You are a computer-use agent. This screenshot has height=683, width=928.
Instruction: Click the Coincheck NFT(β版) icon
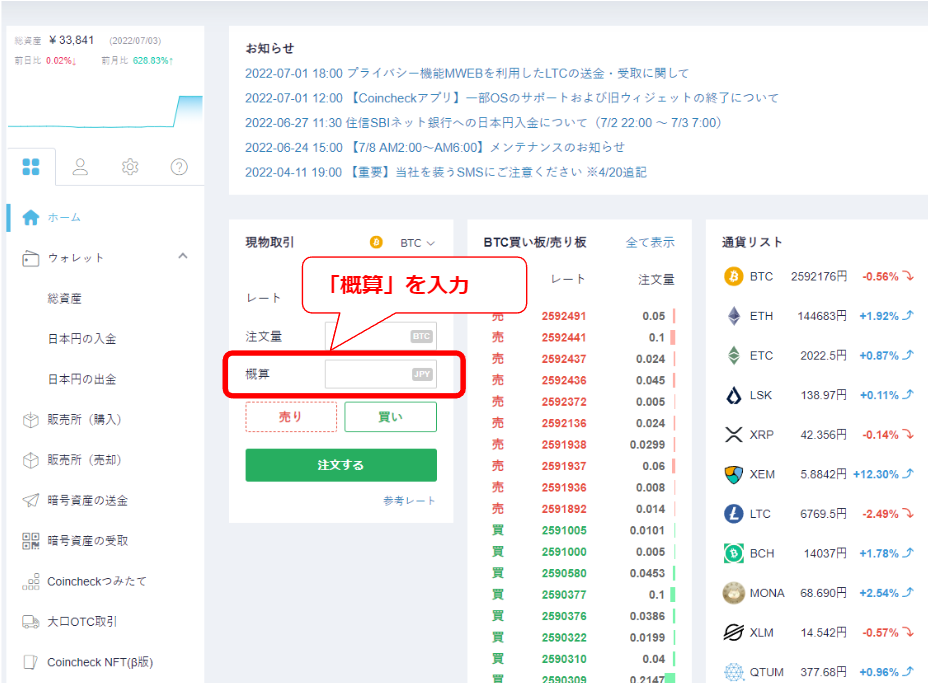click(x=31, y=662)
